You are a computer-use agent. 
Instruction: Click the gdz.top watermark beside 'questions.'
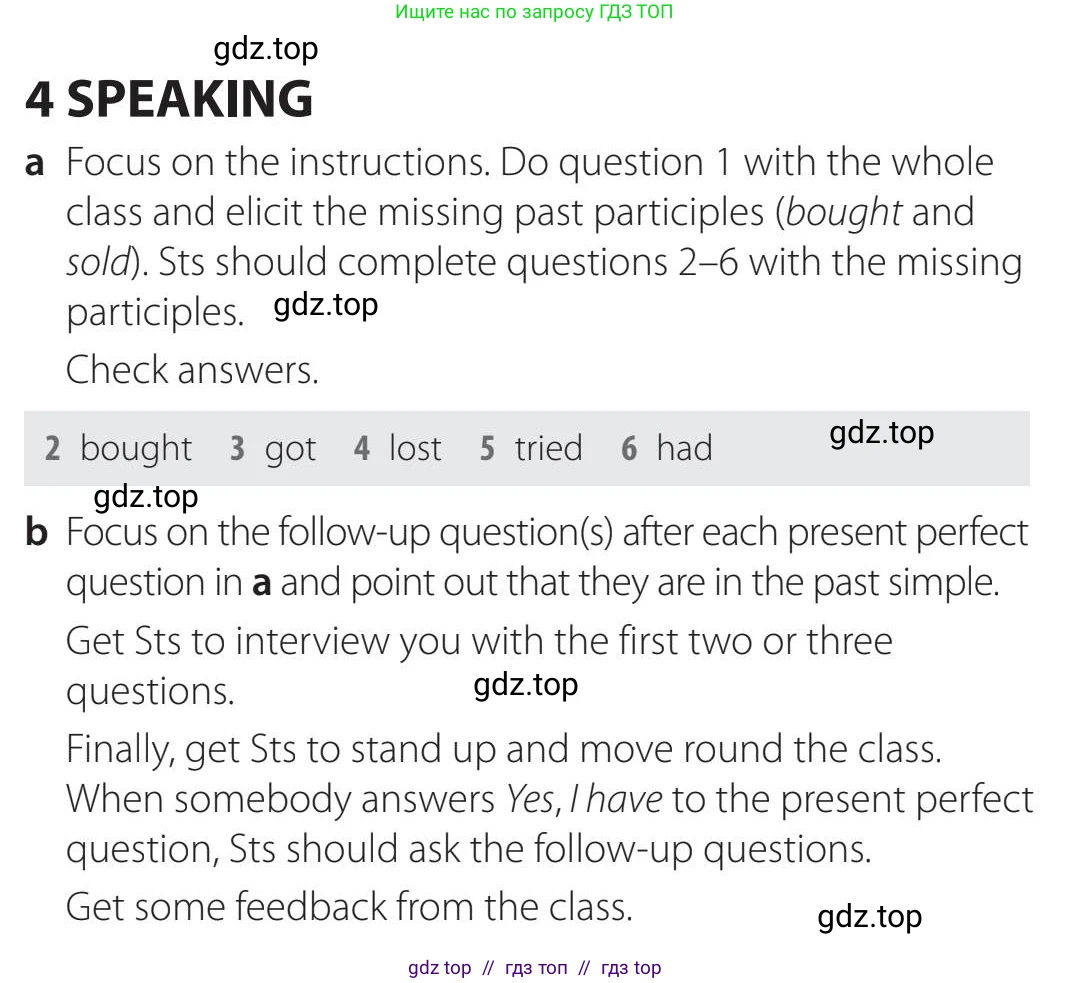tap(526, 685)
